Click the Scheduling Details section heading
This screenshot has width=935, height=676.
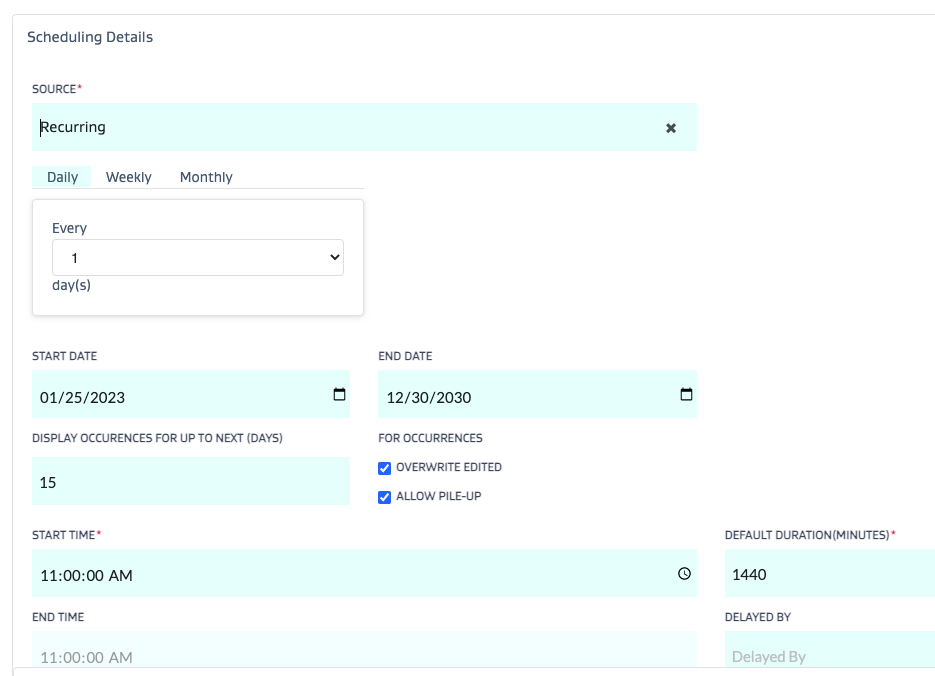[x=90, y=37]
